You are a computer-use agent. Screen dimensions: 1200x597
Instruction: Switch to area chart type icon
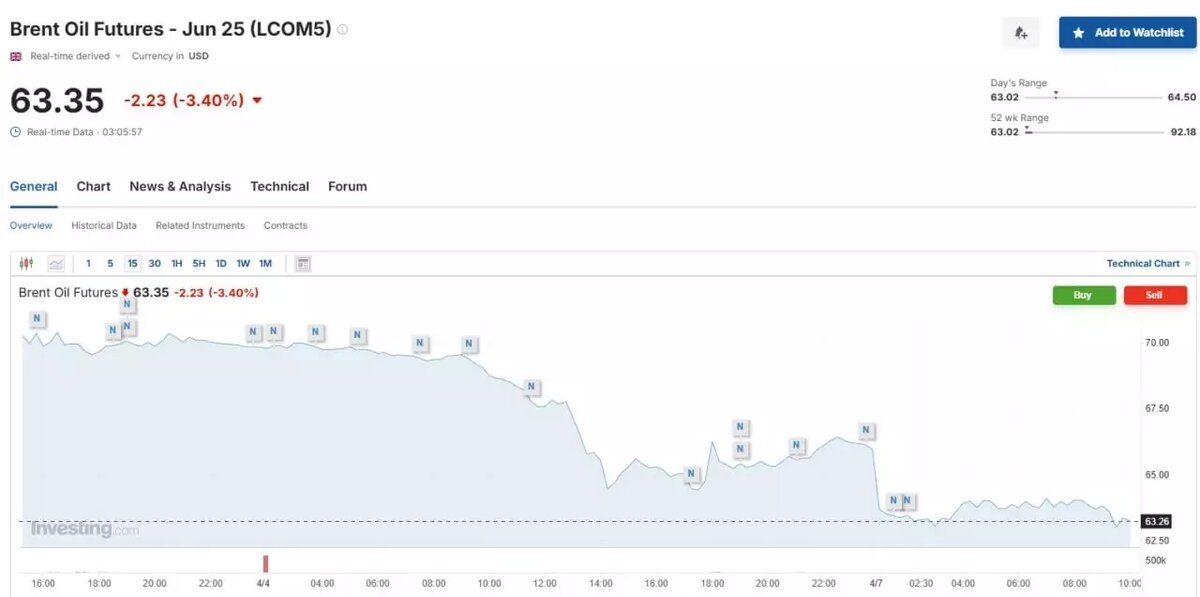(56, 264)
